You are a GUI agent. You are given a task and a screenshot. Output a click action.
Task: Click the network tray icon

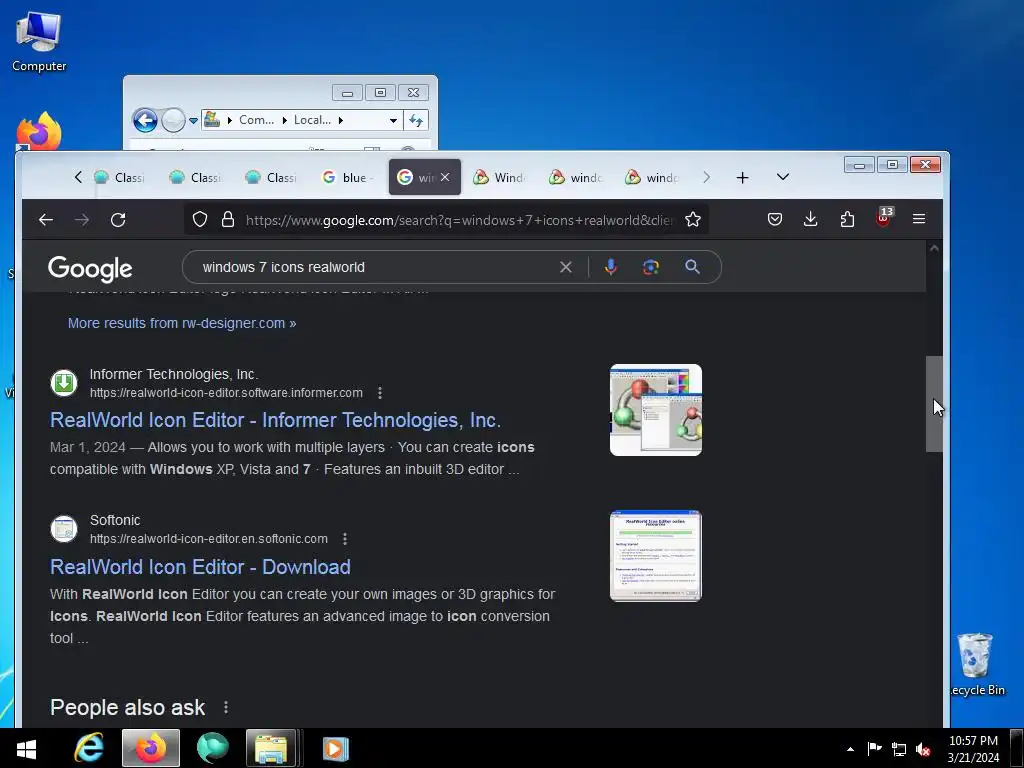899,750
